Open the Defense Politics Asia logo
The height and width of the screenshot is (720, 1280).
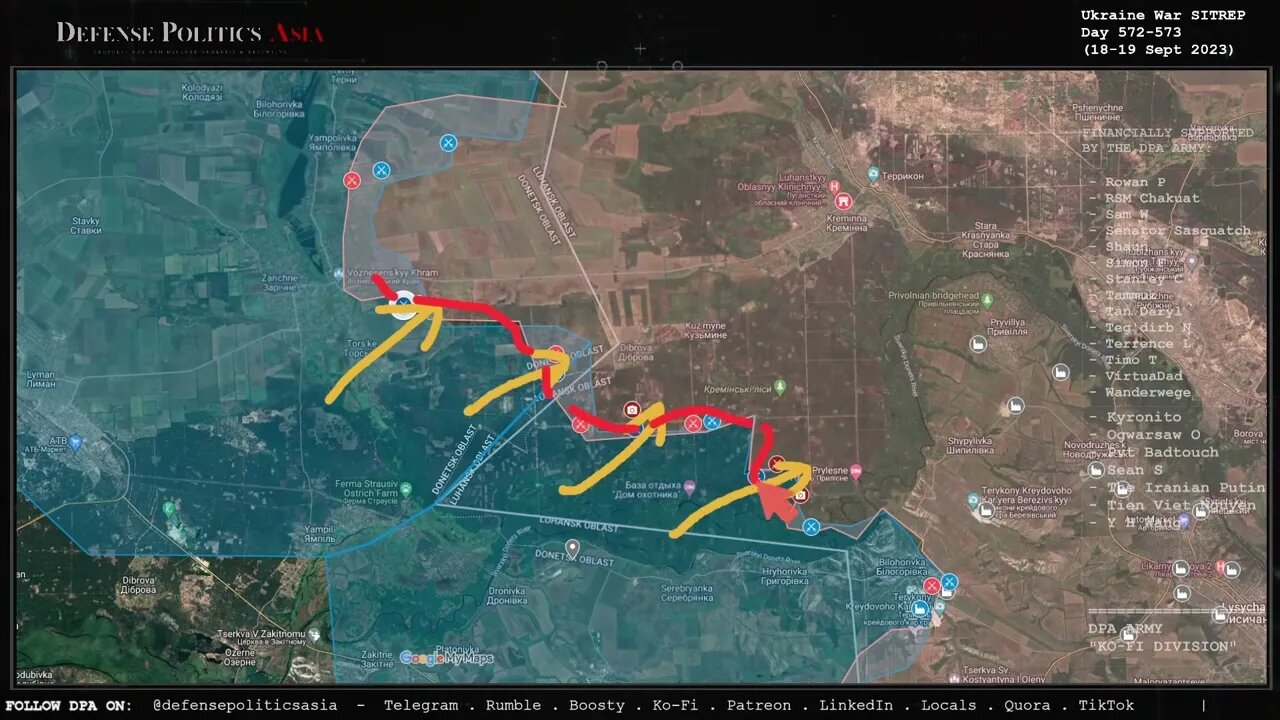tap(190, 35)
